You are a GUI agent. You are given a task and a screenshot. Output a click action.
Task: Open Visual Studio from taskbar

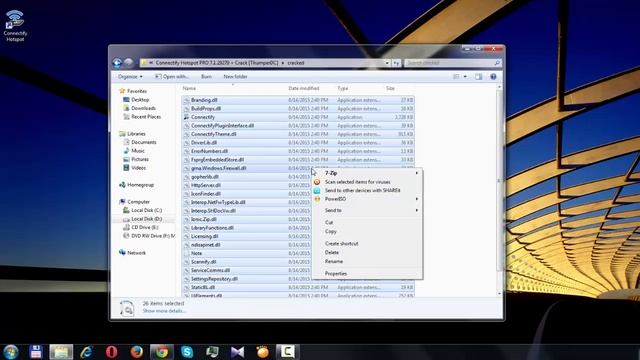pos(238,351)
